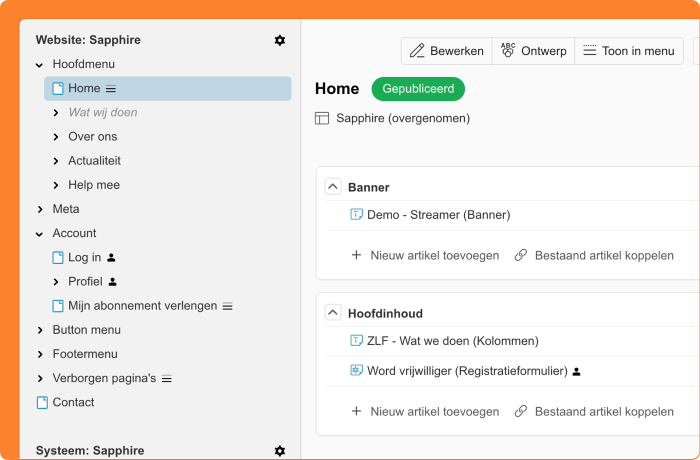Select the Actualiteit page
Screen dimensions: 700x460
[94, 161]
